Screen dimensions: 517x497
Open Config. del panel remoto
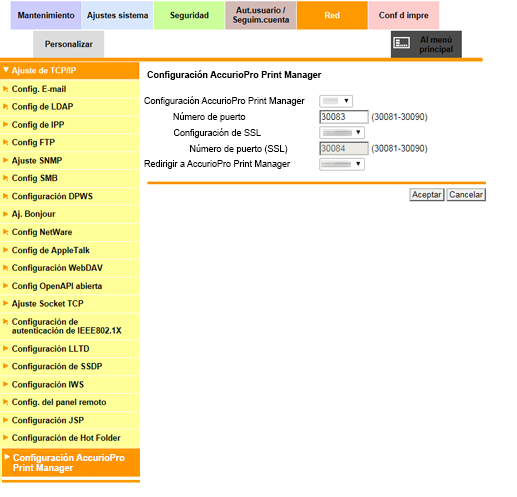(70, 402)
